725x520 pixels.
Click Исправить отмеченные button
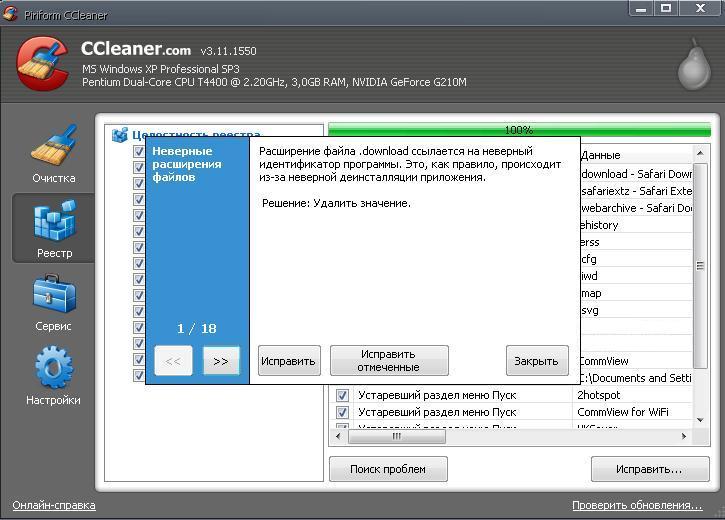coord(389,361)
